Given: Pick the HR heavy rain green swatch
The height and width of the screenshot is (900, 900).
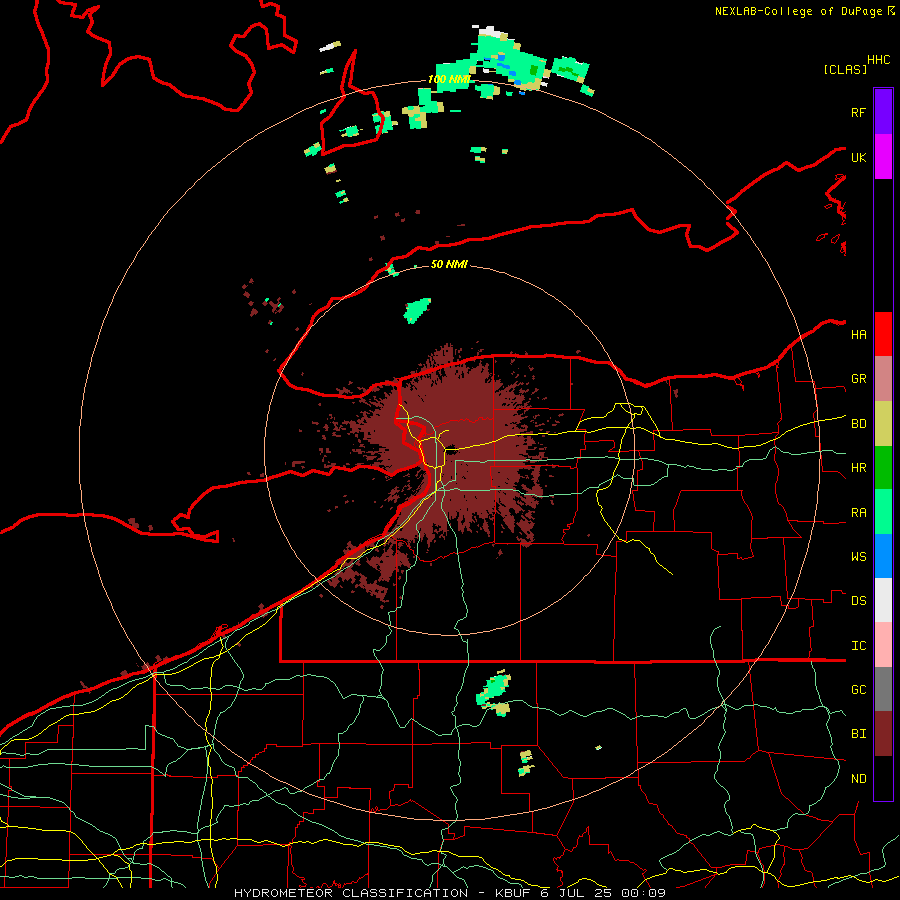Looking at the screenshot, I should click(883, 468).
